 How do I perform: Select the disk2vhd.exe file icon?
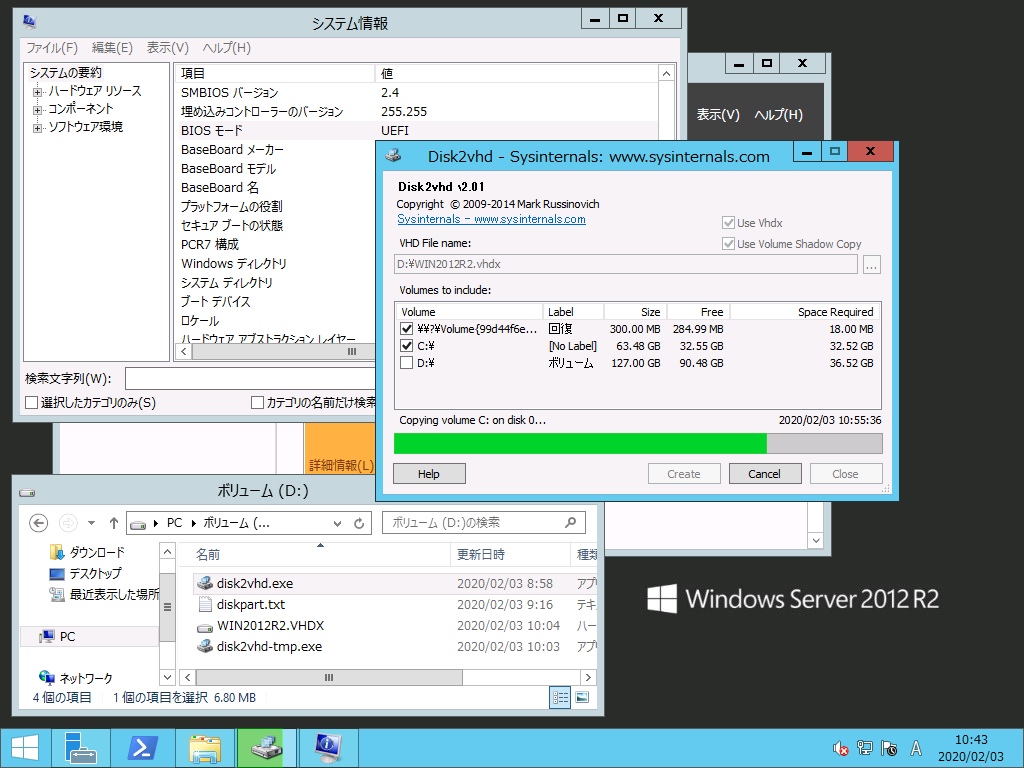point(205,583)
